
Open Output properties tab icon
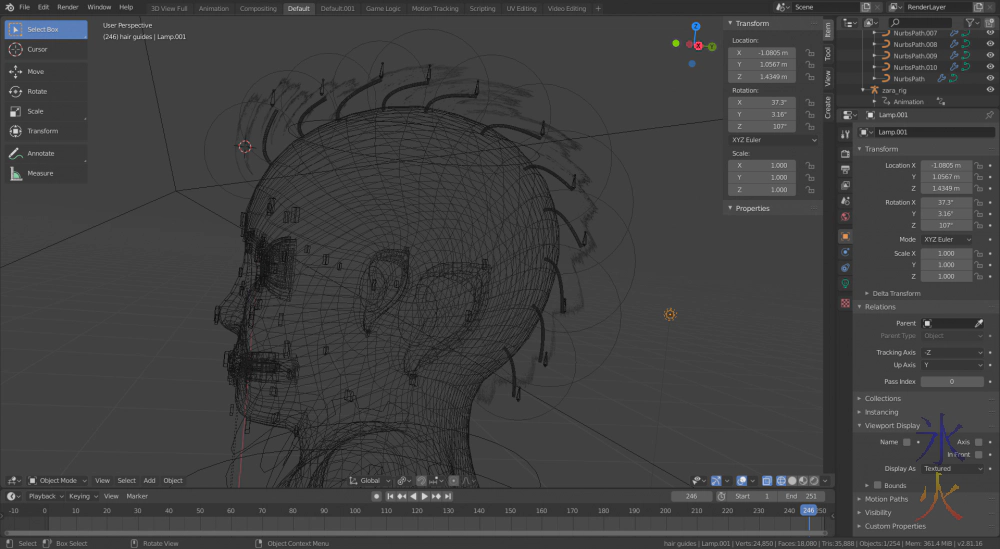pos(845,170)
